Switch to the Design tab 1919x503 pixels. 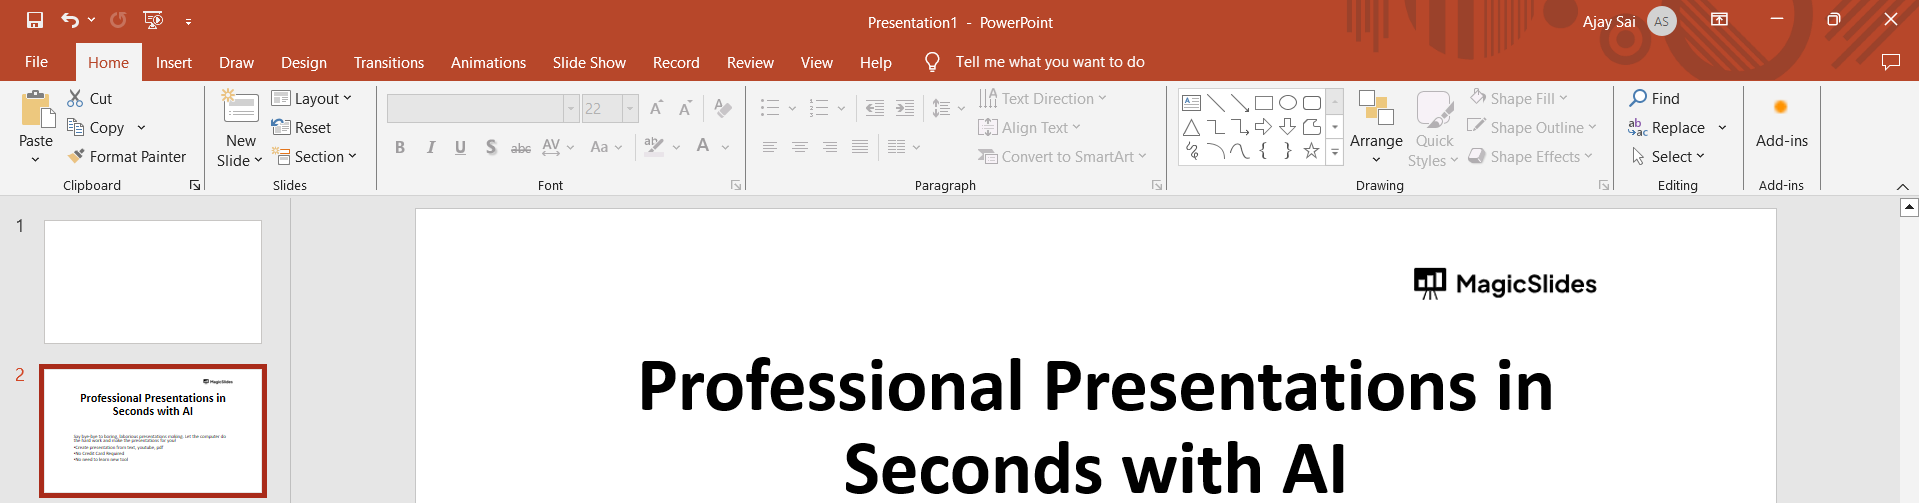click(x=304, y=62)
